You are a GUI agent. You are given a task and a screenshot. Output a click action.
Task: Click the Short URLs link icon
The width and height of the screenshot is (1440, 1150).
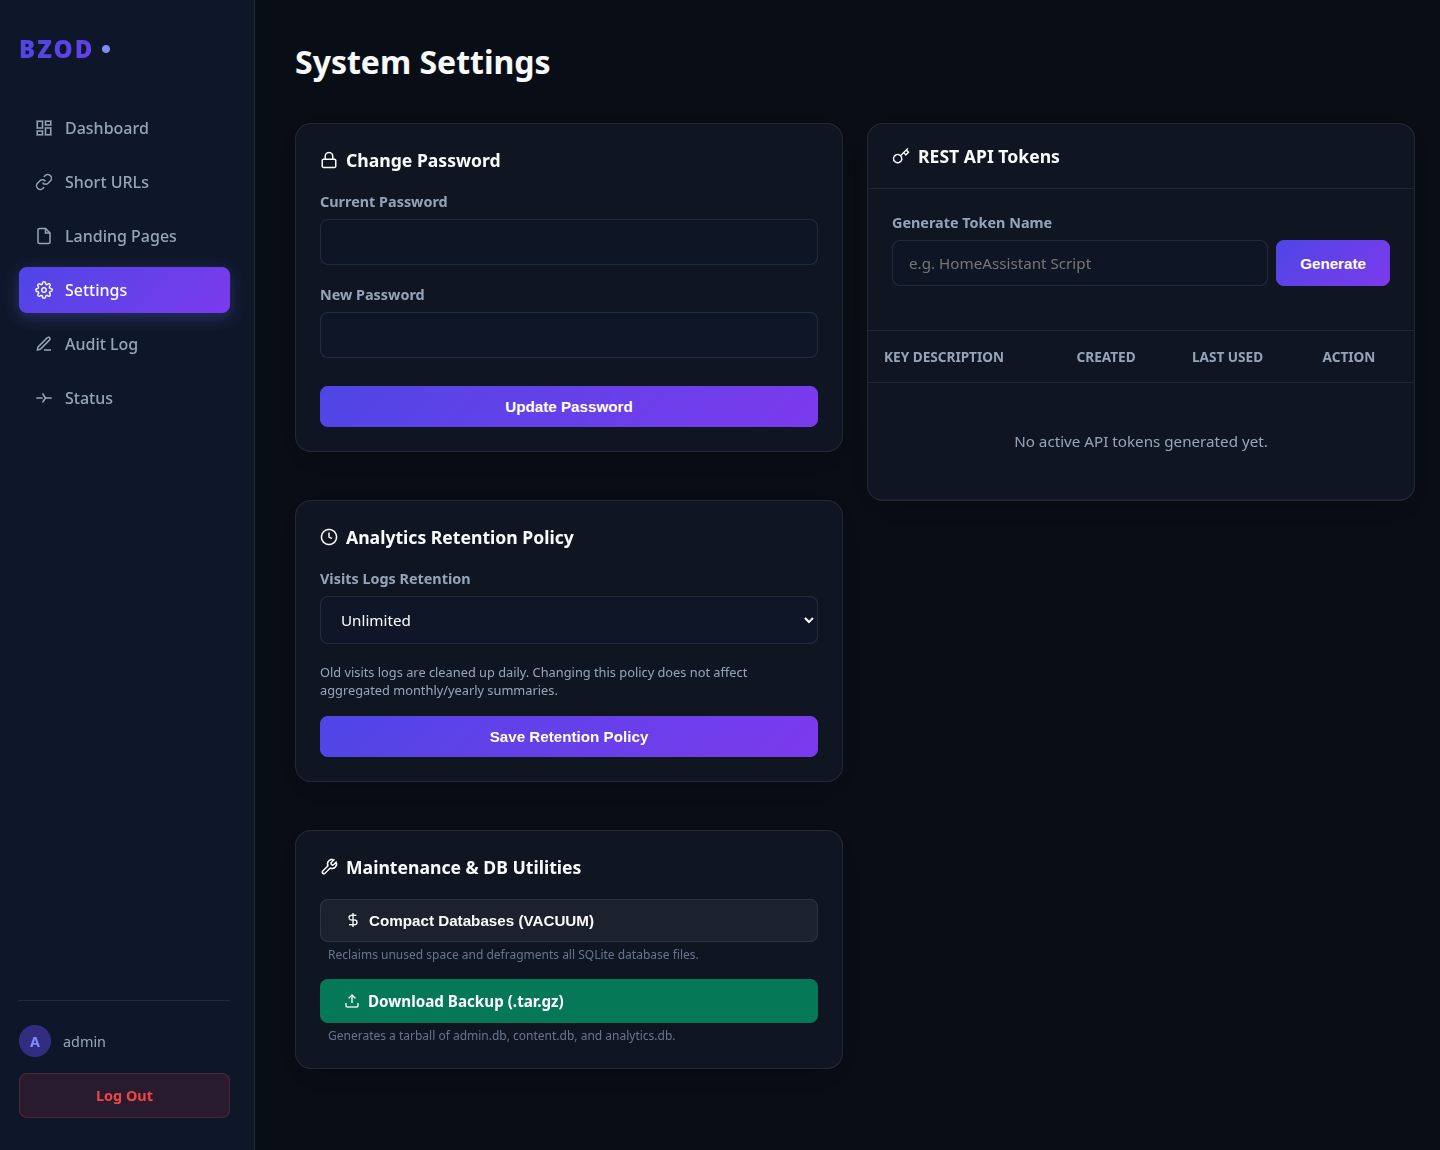[44, 182]
